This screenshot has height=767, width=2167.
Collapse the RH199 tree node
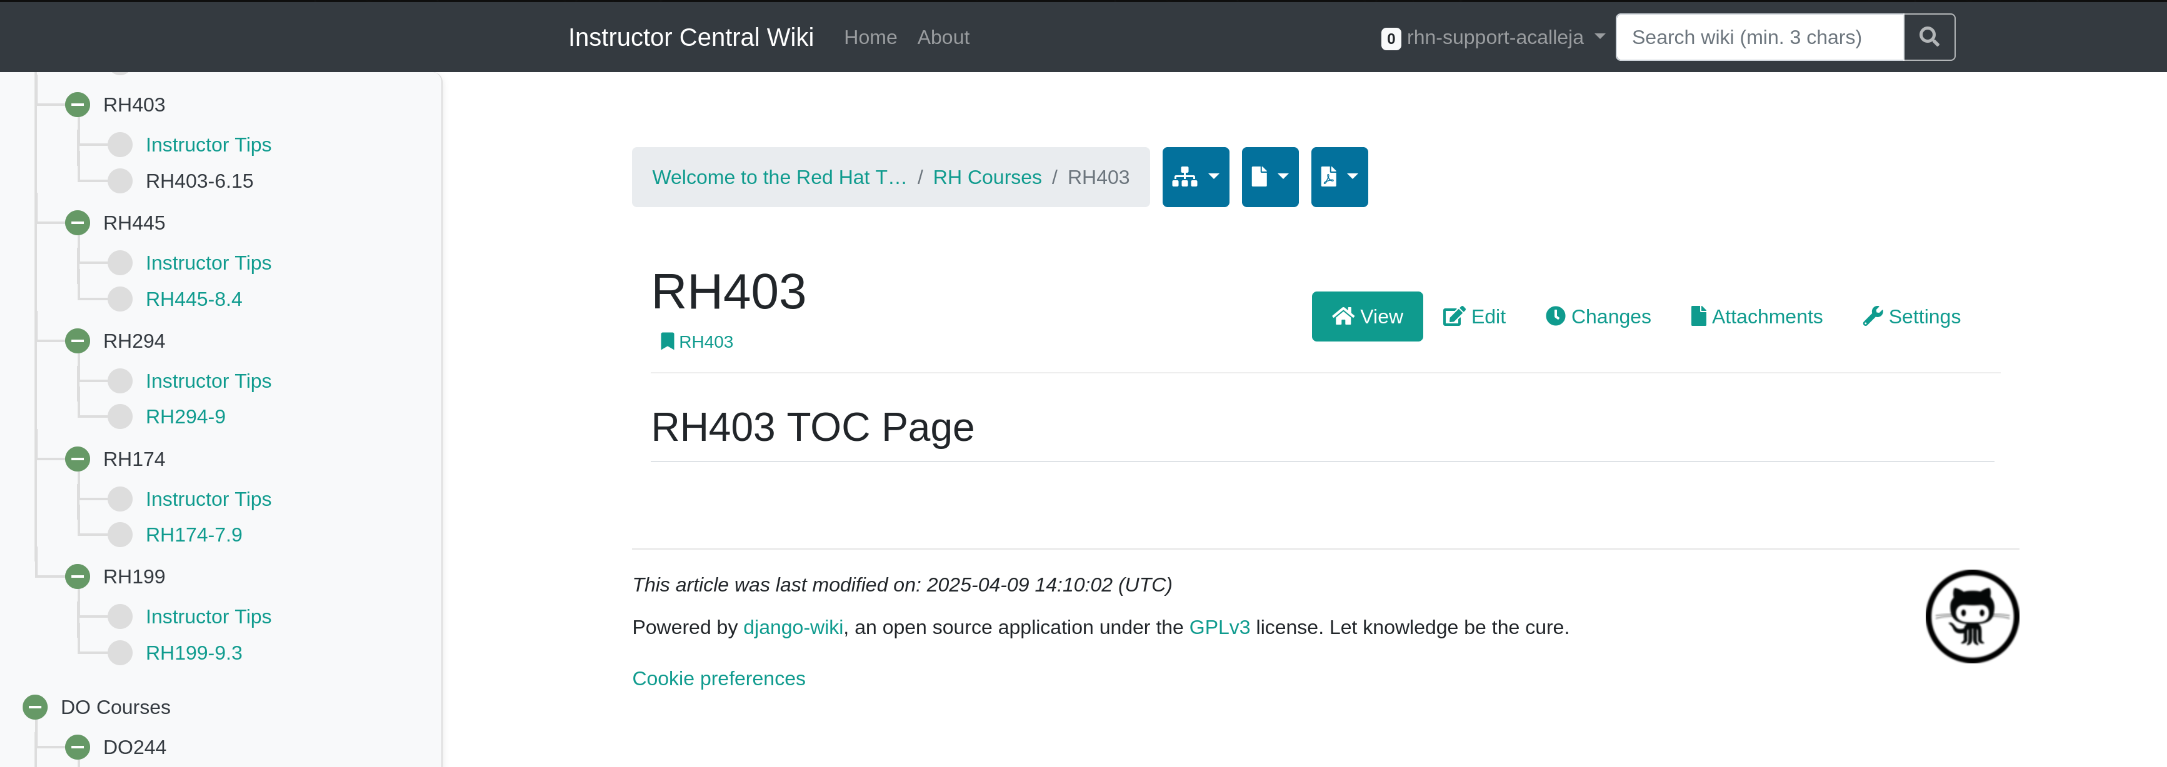(77, 576)
